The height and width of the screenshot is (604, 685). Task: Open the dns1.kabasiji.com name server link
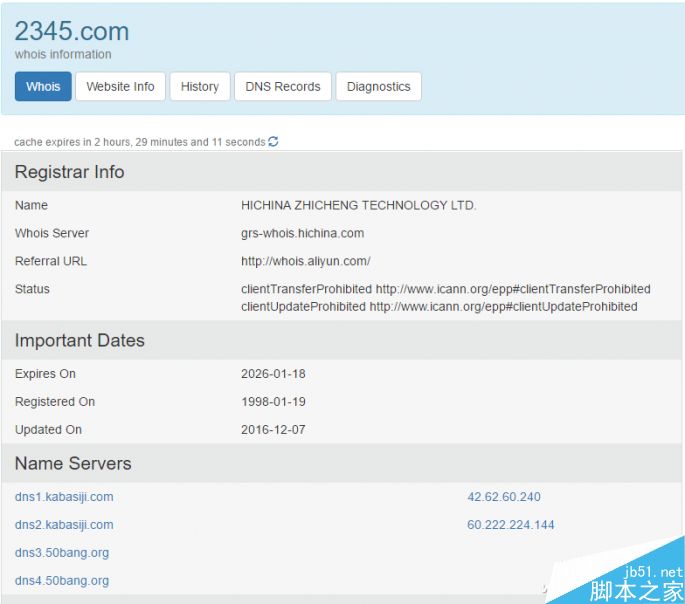(x=64, y=497)
